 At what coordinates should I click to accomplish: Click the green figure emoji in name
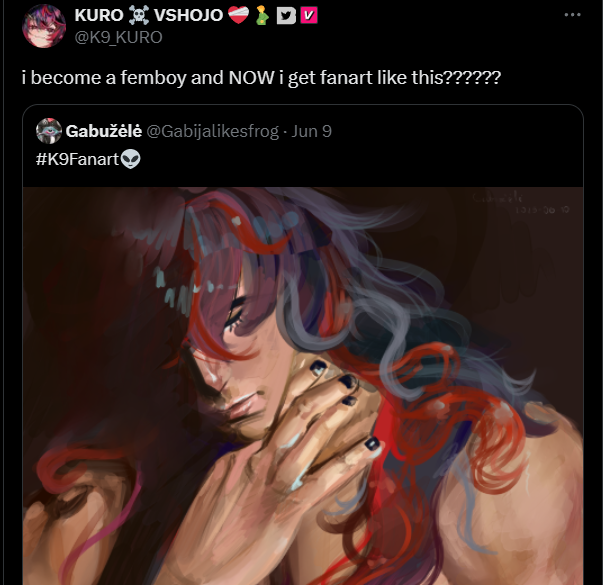(x=262, y=16)
